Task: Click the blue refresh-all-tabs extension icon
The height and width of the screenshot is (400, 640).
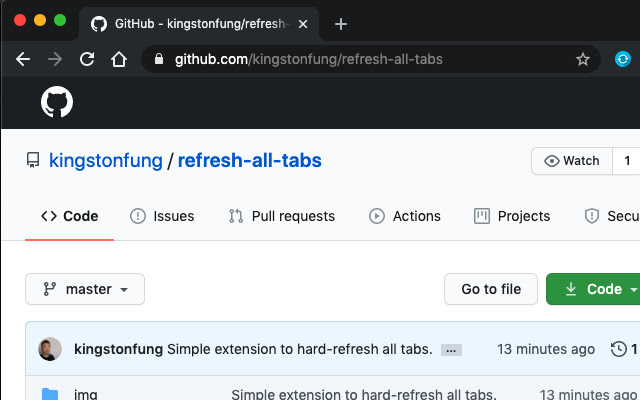Action: tap(623, 59)
